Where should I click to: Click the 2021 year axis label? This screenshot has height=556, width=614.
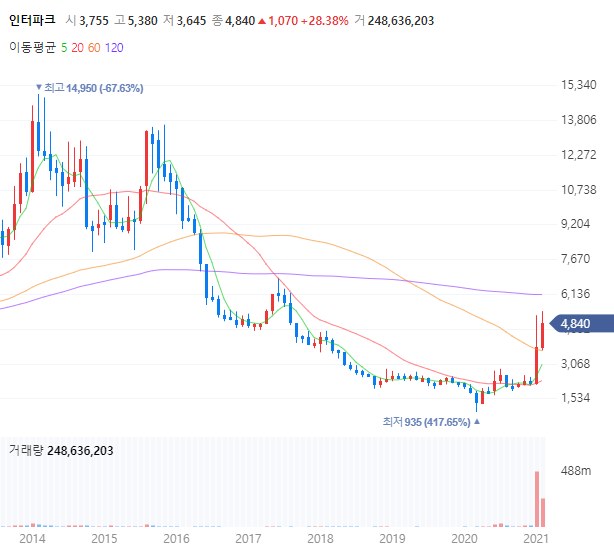pyautogui.click(x=536, y=539)
